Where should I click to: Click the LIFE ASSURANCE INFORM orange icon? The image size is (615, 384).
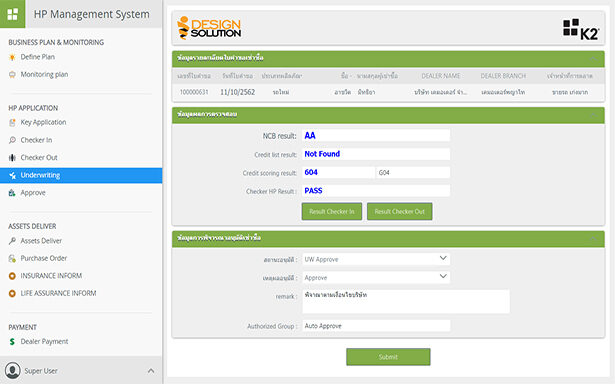[x=12, y=293]
